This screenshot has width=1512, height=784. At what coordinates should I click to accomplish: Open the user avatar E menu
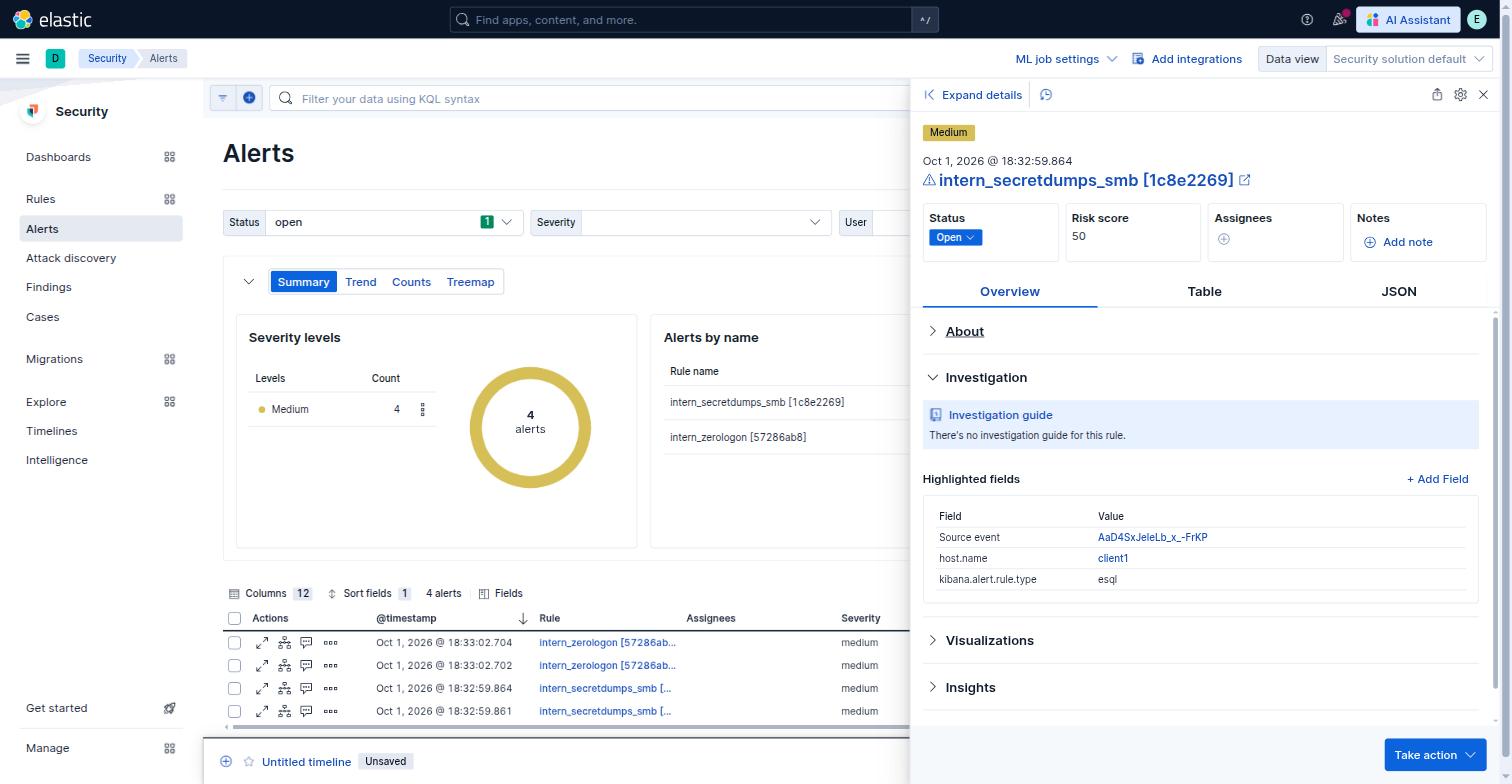click(x=1477, y=20)
